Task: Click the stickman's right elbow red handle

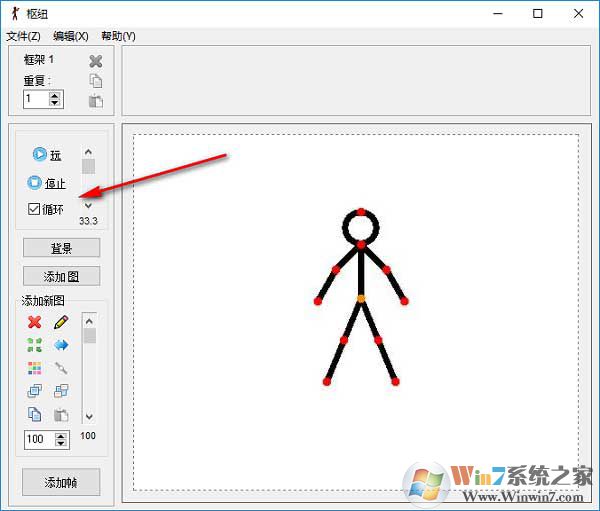Action: coord(386,270)
